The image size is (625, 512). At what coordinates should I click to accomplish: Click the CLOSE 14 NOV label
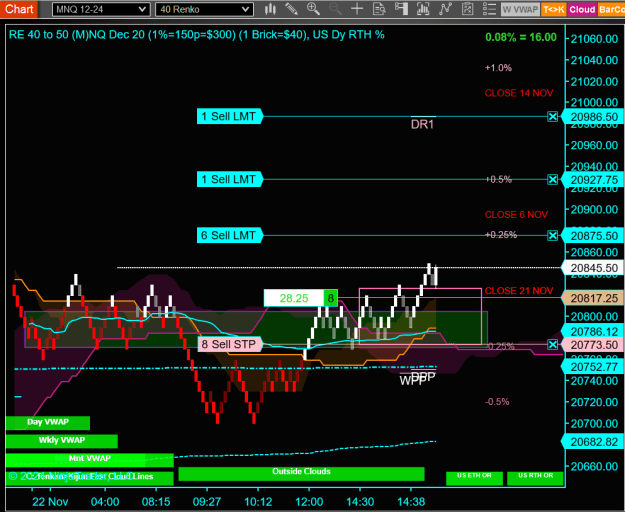(x=519, y=93)
